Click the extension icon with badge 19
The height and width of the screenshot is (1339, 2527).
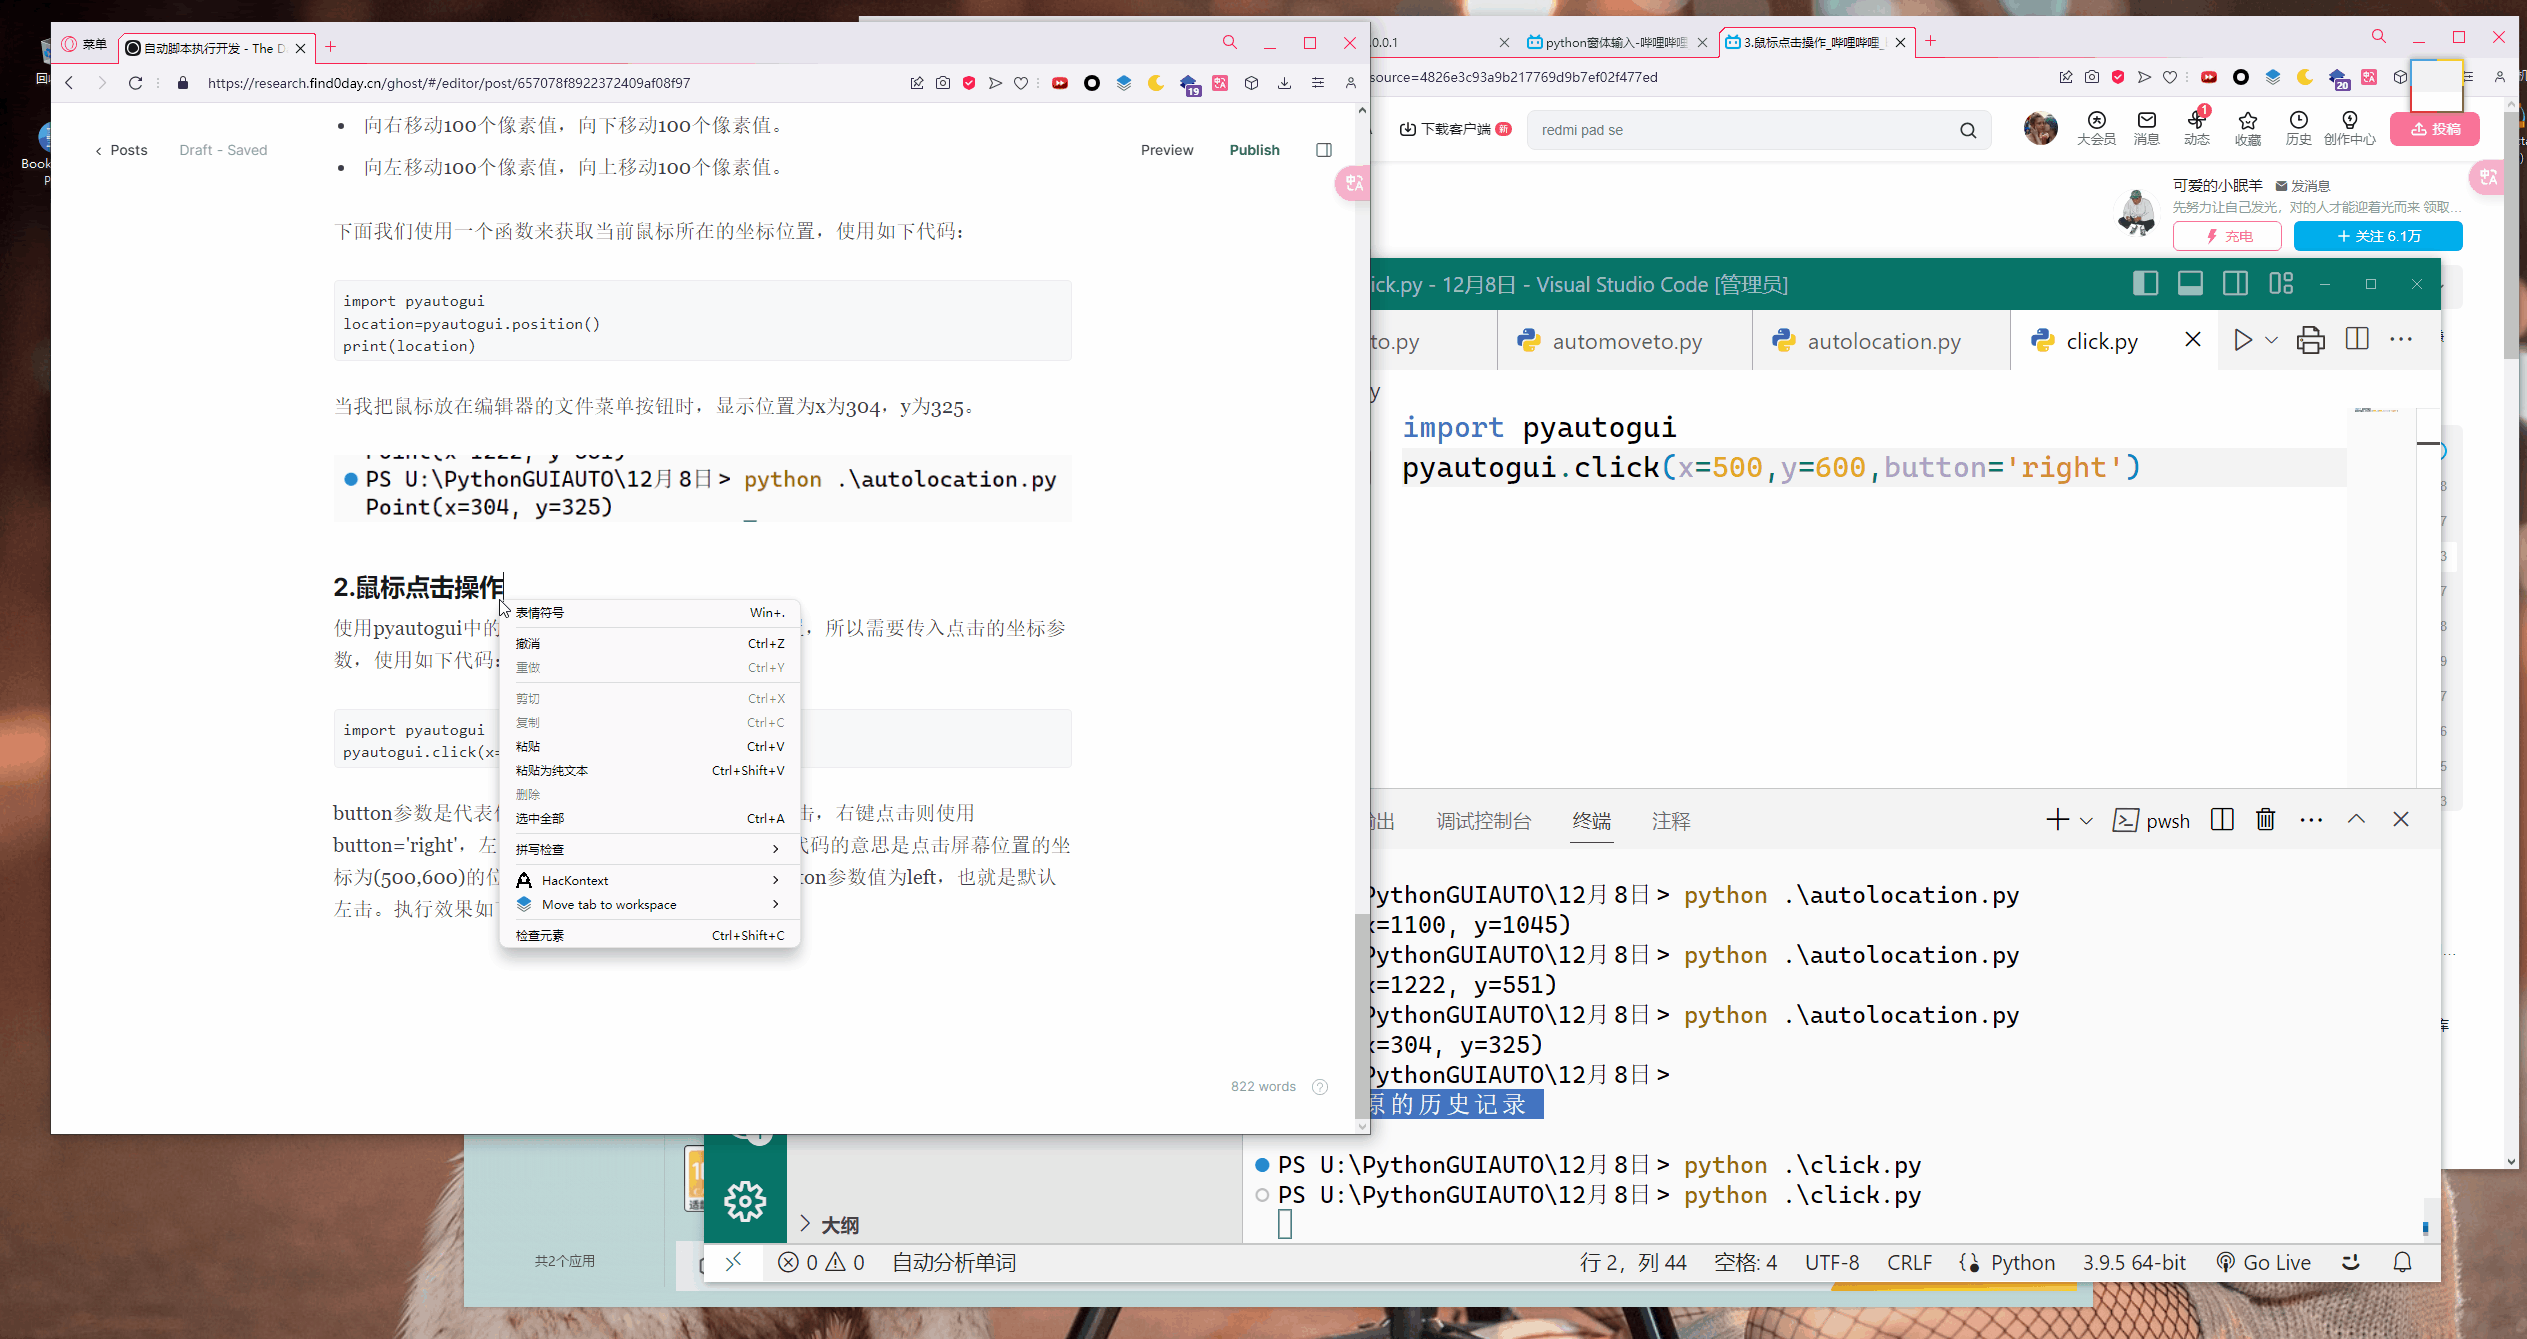(x=1189, y=84)
